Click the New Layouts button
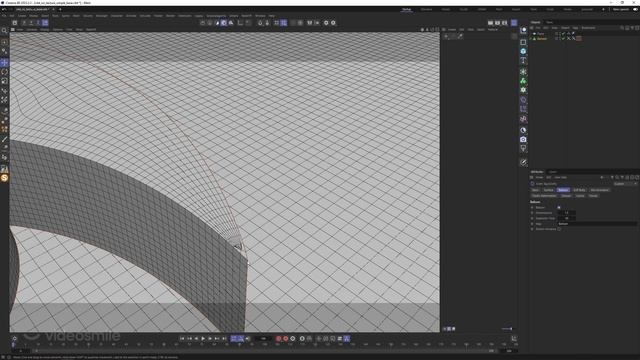This screenshot has height=360, width=640. point(621,9)
